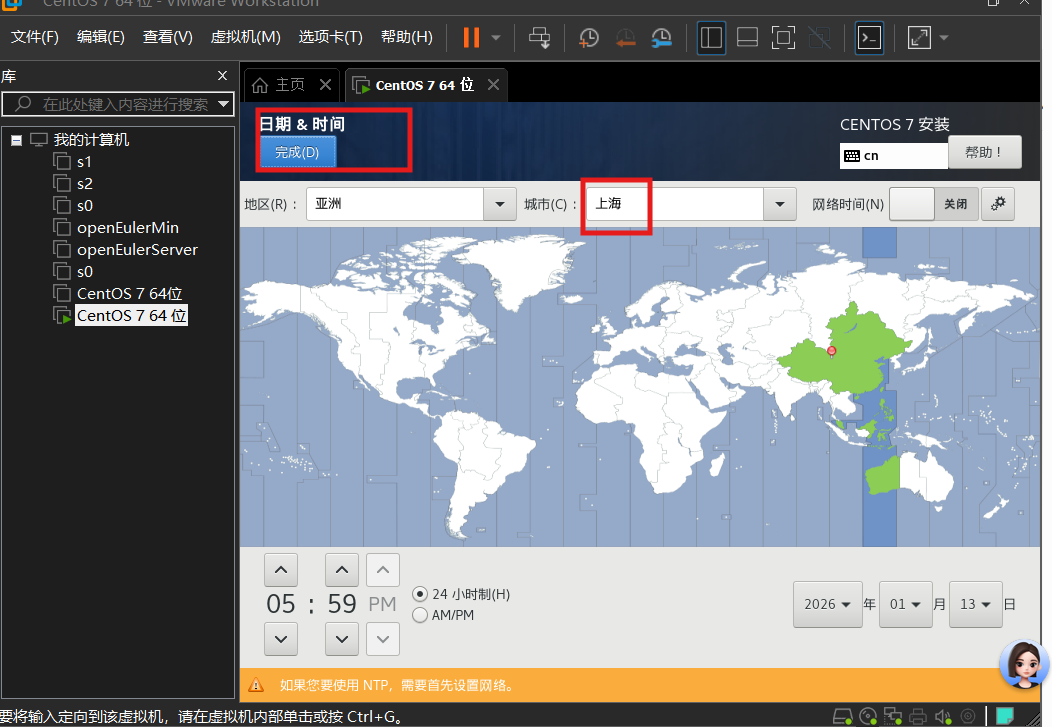The image size is (1052, 727).
Task: Click the Unity mode icon
Action: point(819,38)
